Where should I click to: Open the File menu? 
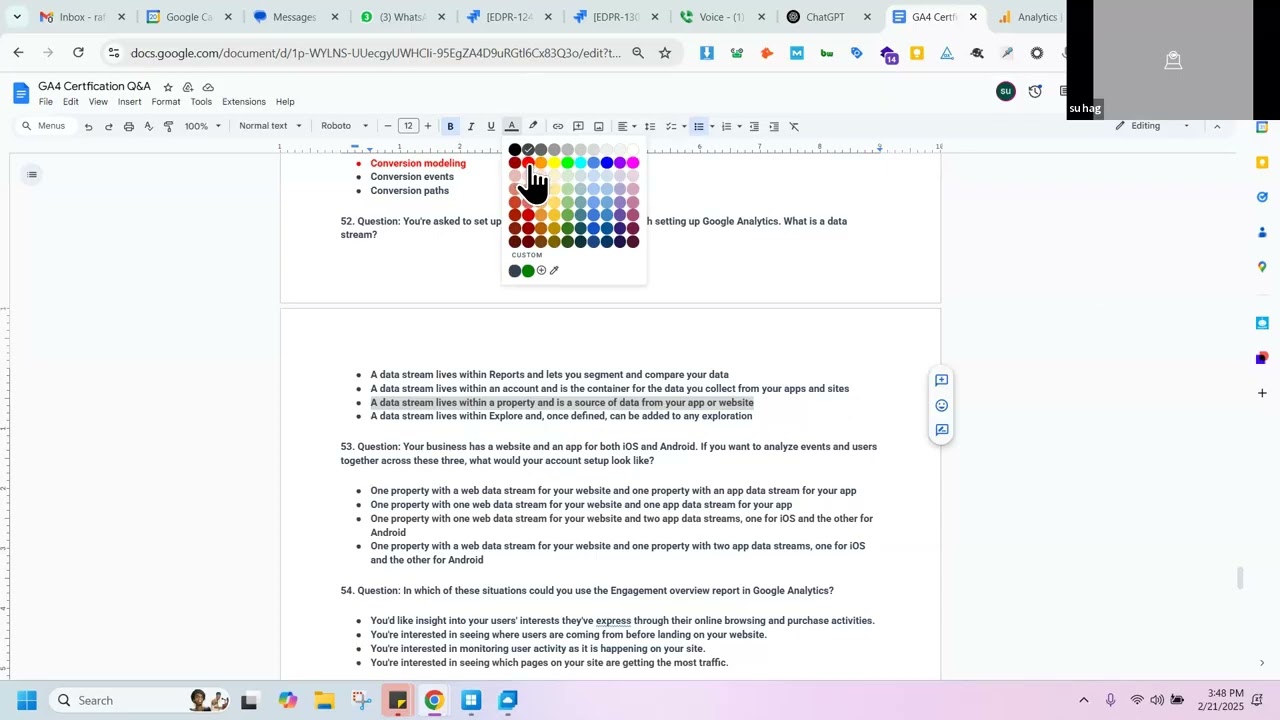pos(46,102)
